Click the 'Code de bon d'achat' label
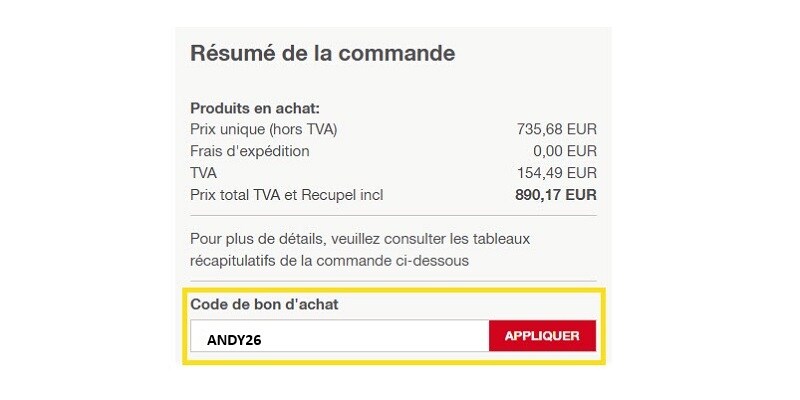Viewport: 800px width, 400px height. 264,304
